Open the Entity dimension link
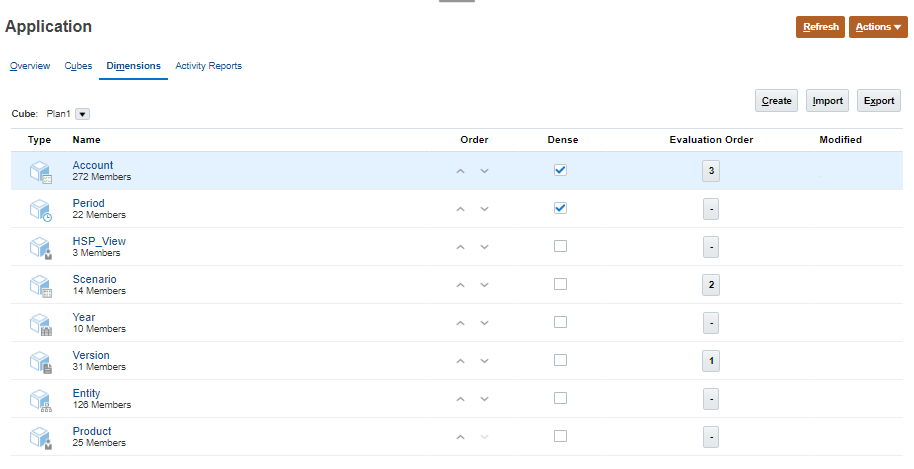914x469 pixels. tap(86, 393)
